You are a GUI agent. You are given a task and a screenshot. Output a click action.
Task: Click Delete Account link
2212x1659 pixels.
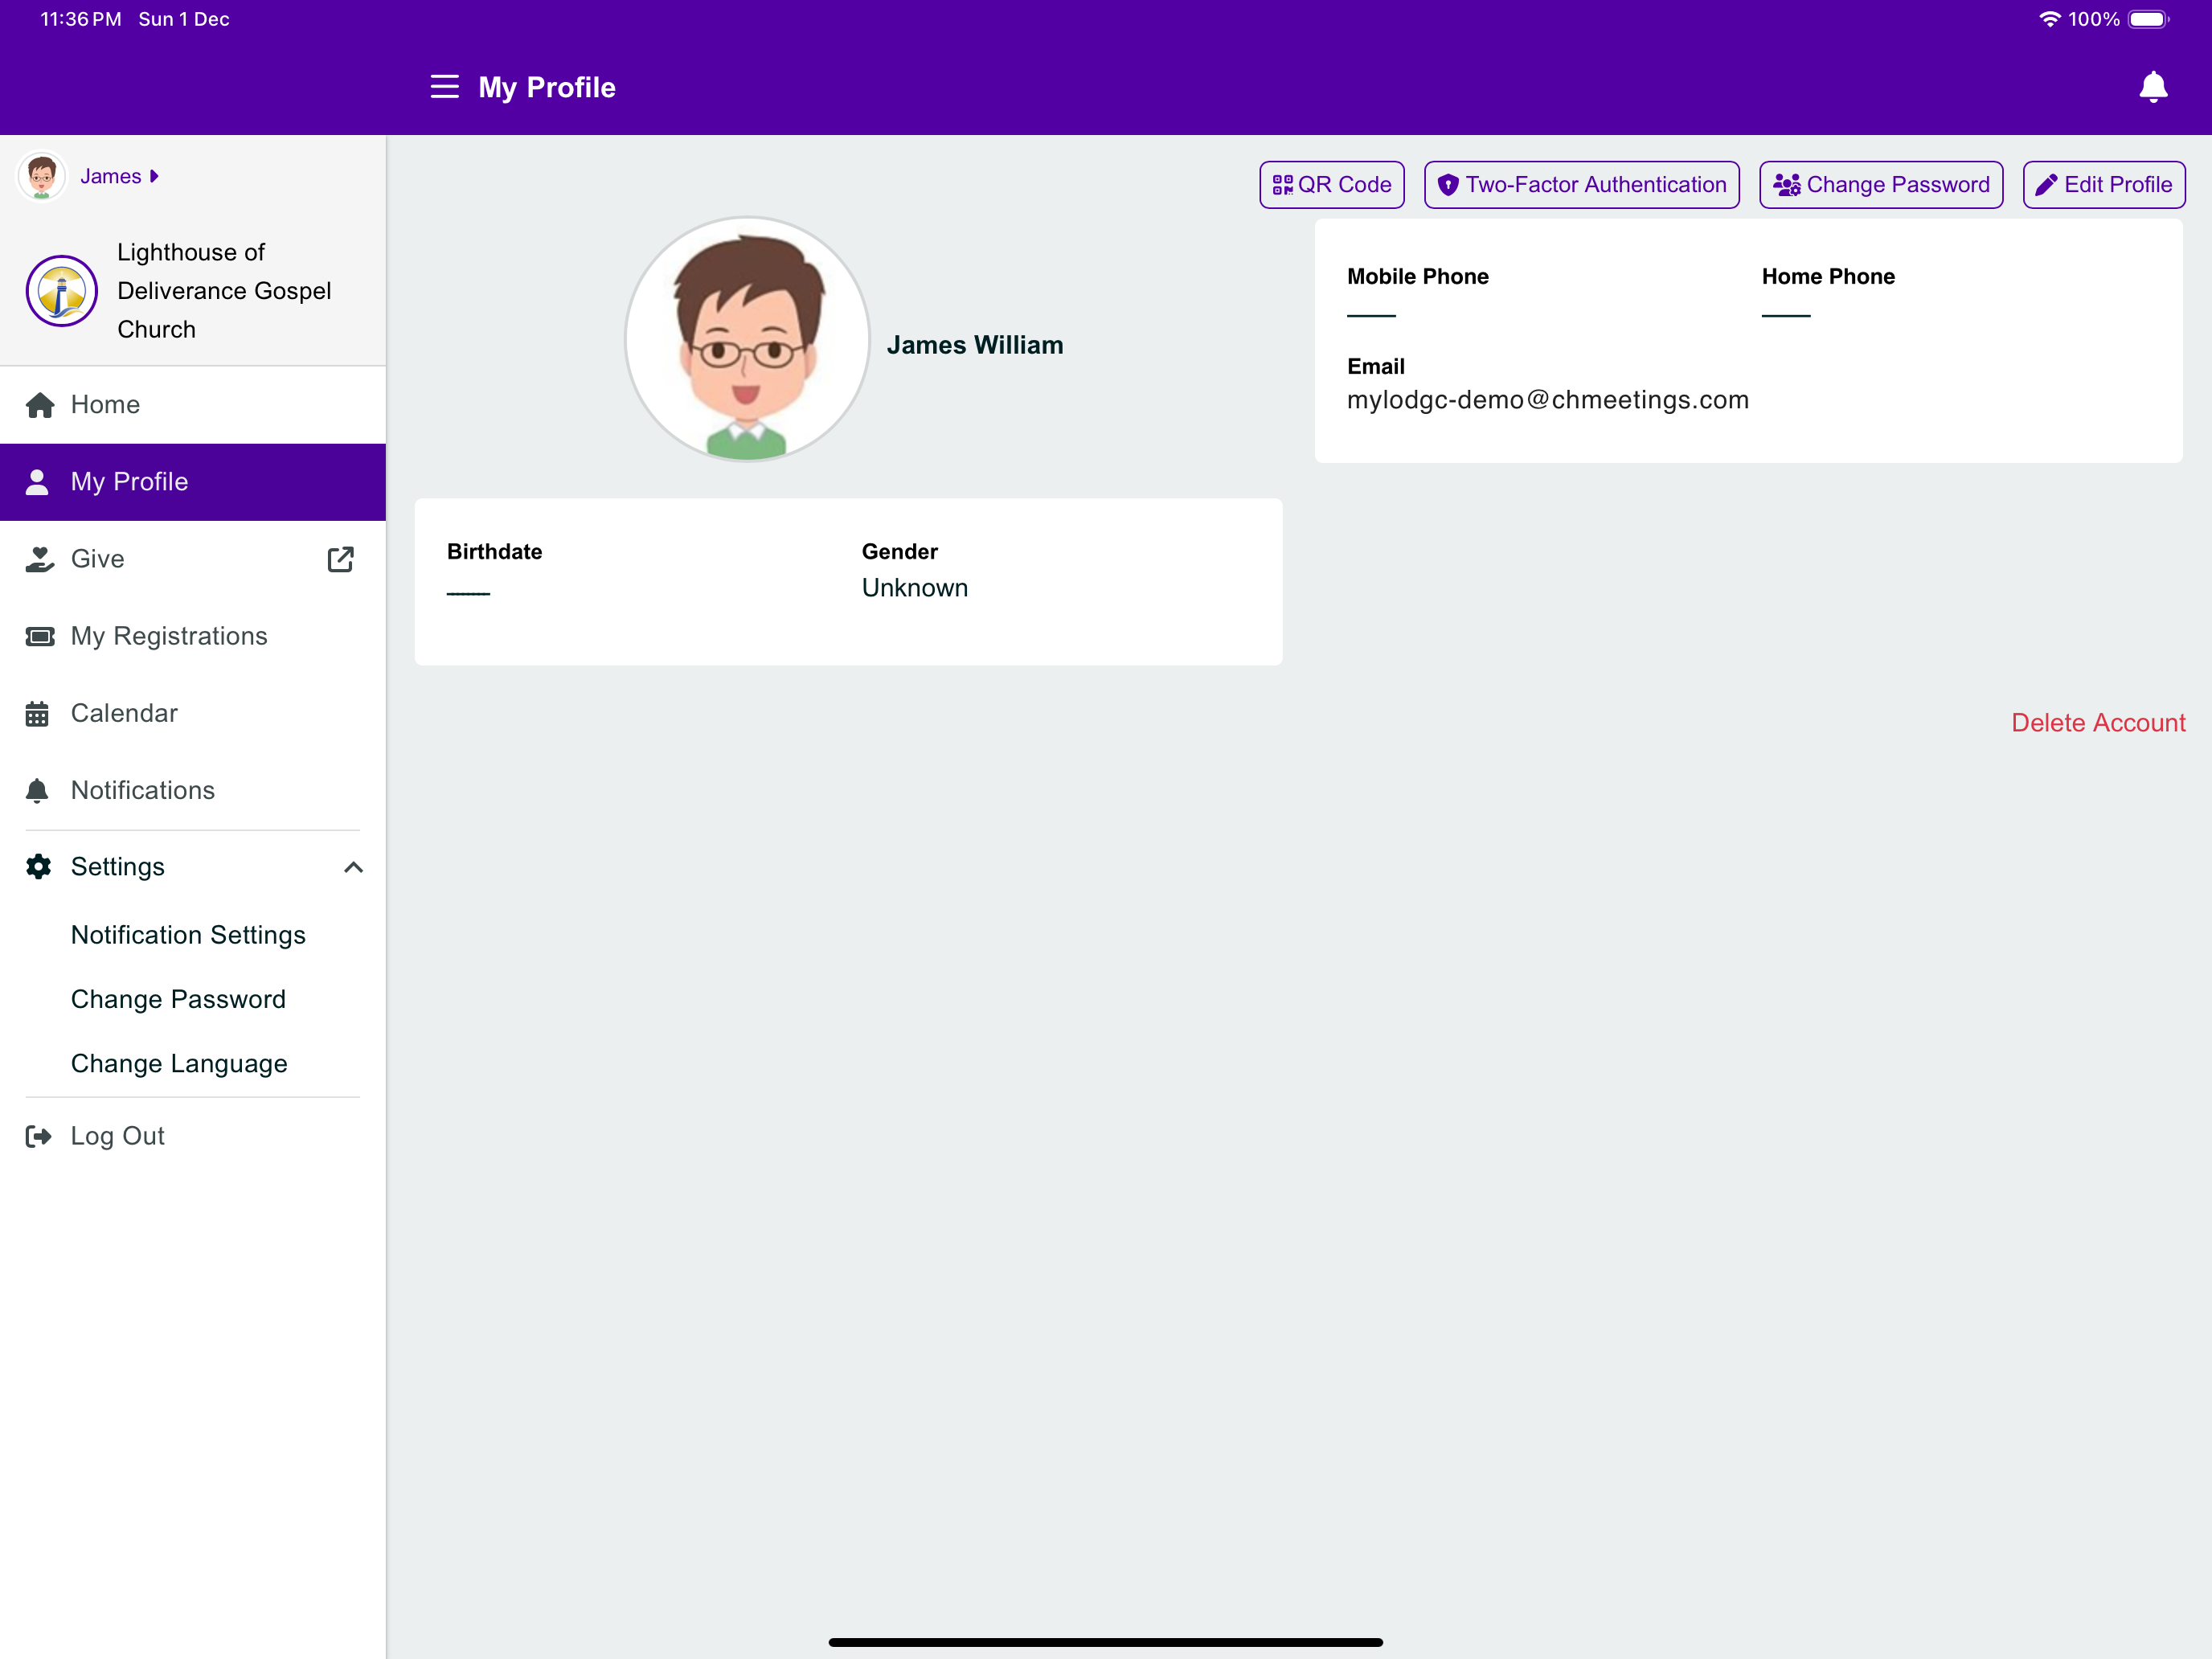(x=2098, y=723)
